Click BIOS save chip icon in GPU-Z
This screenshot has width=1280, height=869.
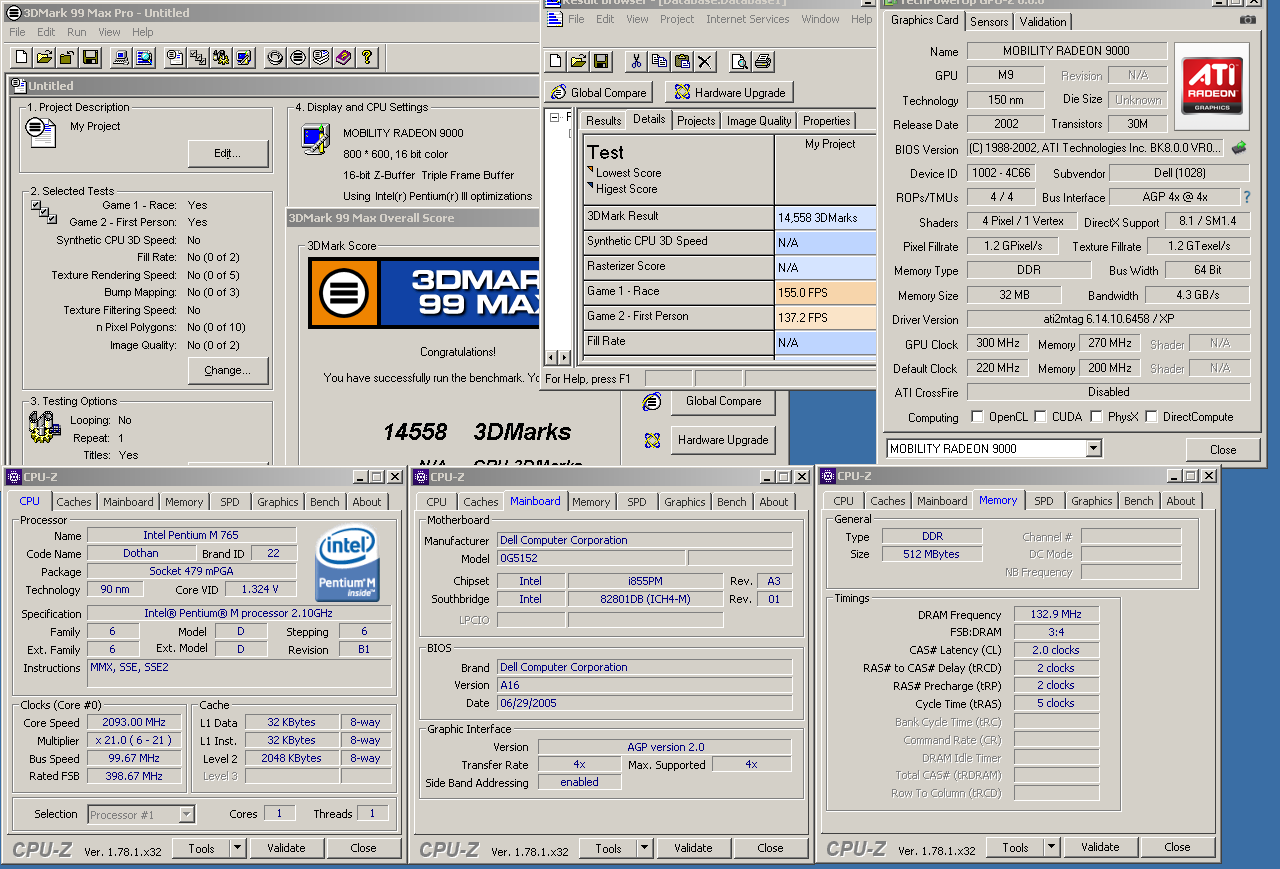click(x=1239, y=148)
